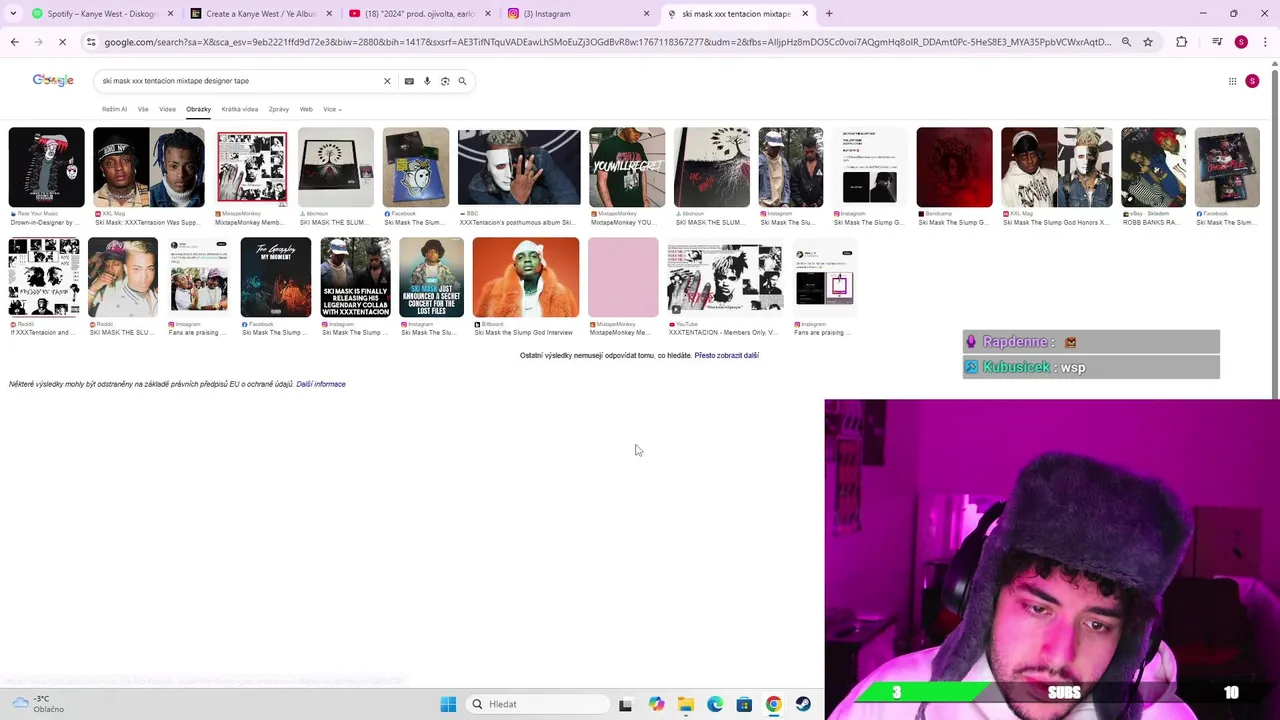Open the Billboard Slump God Interview image
Image resolution: width=1280 pixels, height=720 pixels.
(x=526, y=277)
